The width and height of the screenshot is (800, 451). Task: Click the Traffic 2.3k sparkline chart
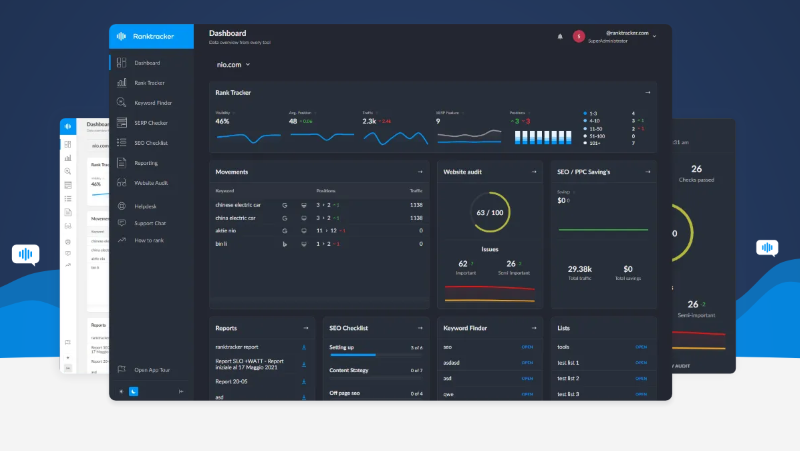(x=395, y=138)
